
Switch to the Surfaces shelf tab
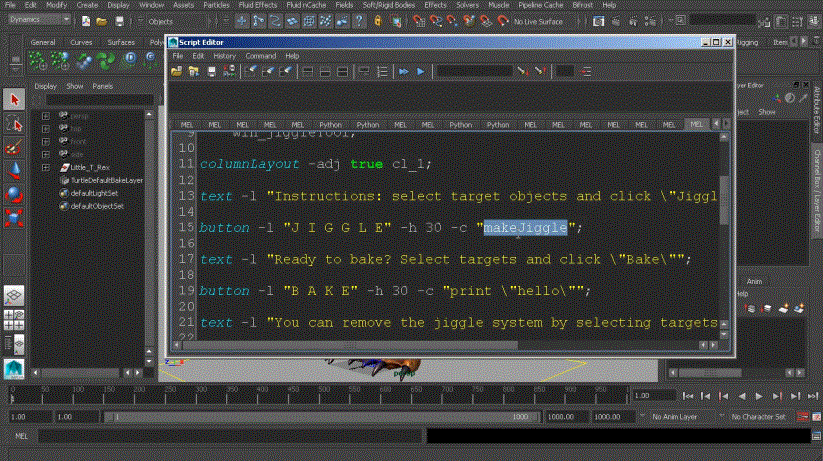click(121, 42)
